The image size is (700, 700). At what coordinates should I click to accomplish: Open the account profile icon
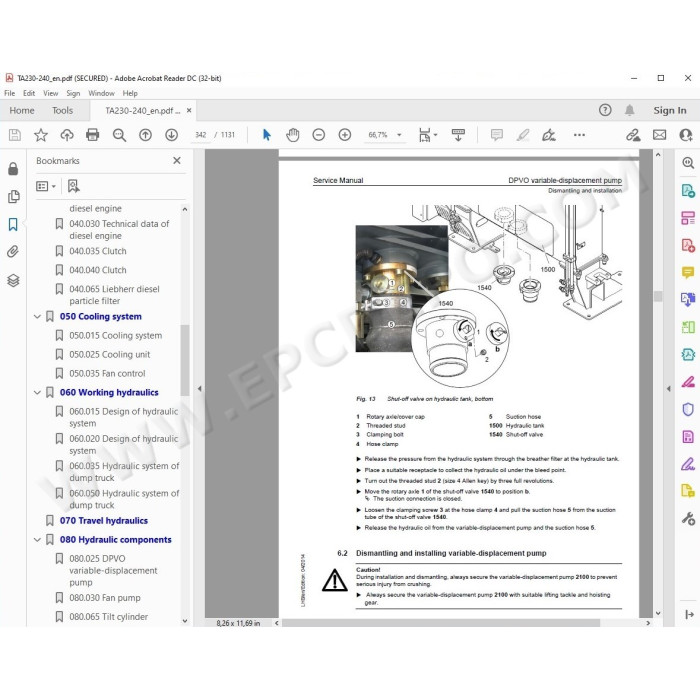click(686, 135)
